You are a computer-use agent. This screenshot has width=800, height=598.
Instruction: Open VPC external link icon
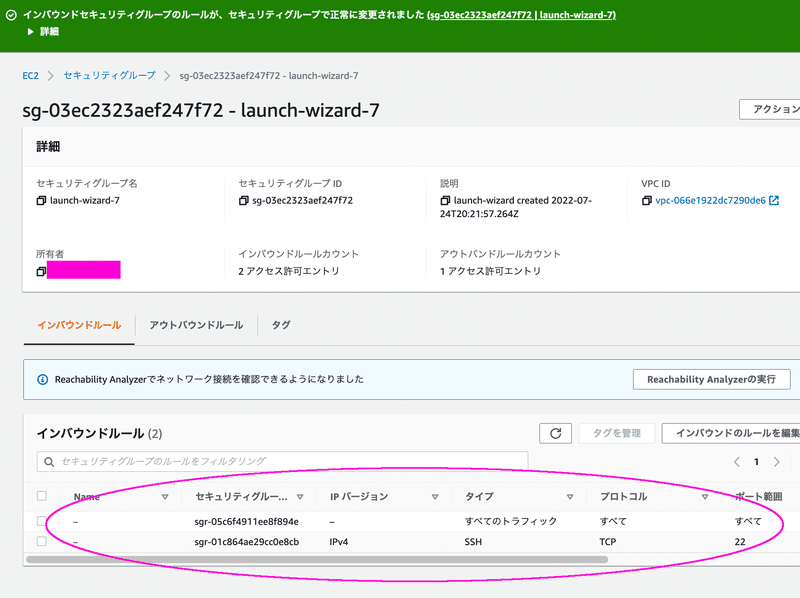(774, 201)
